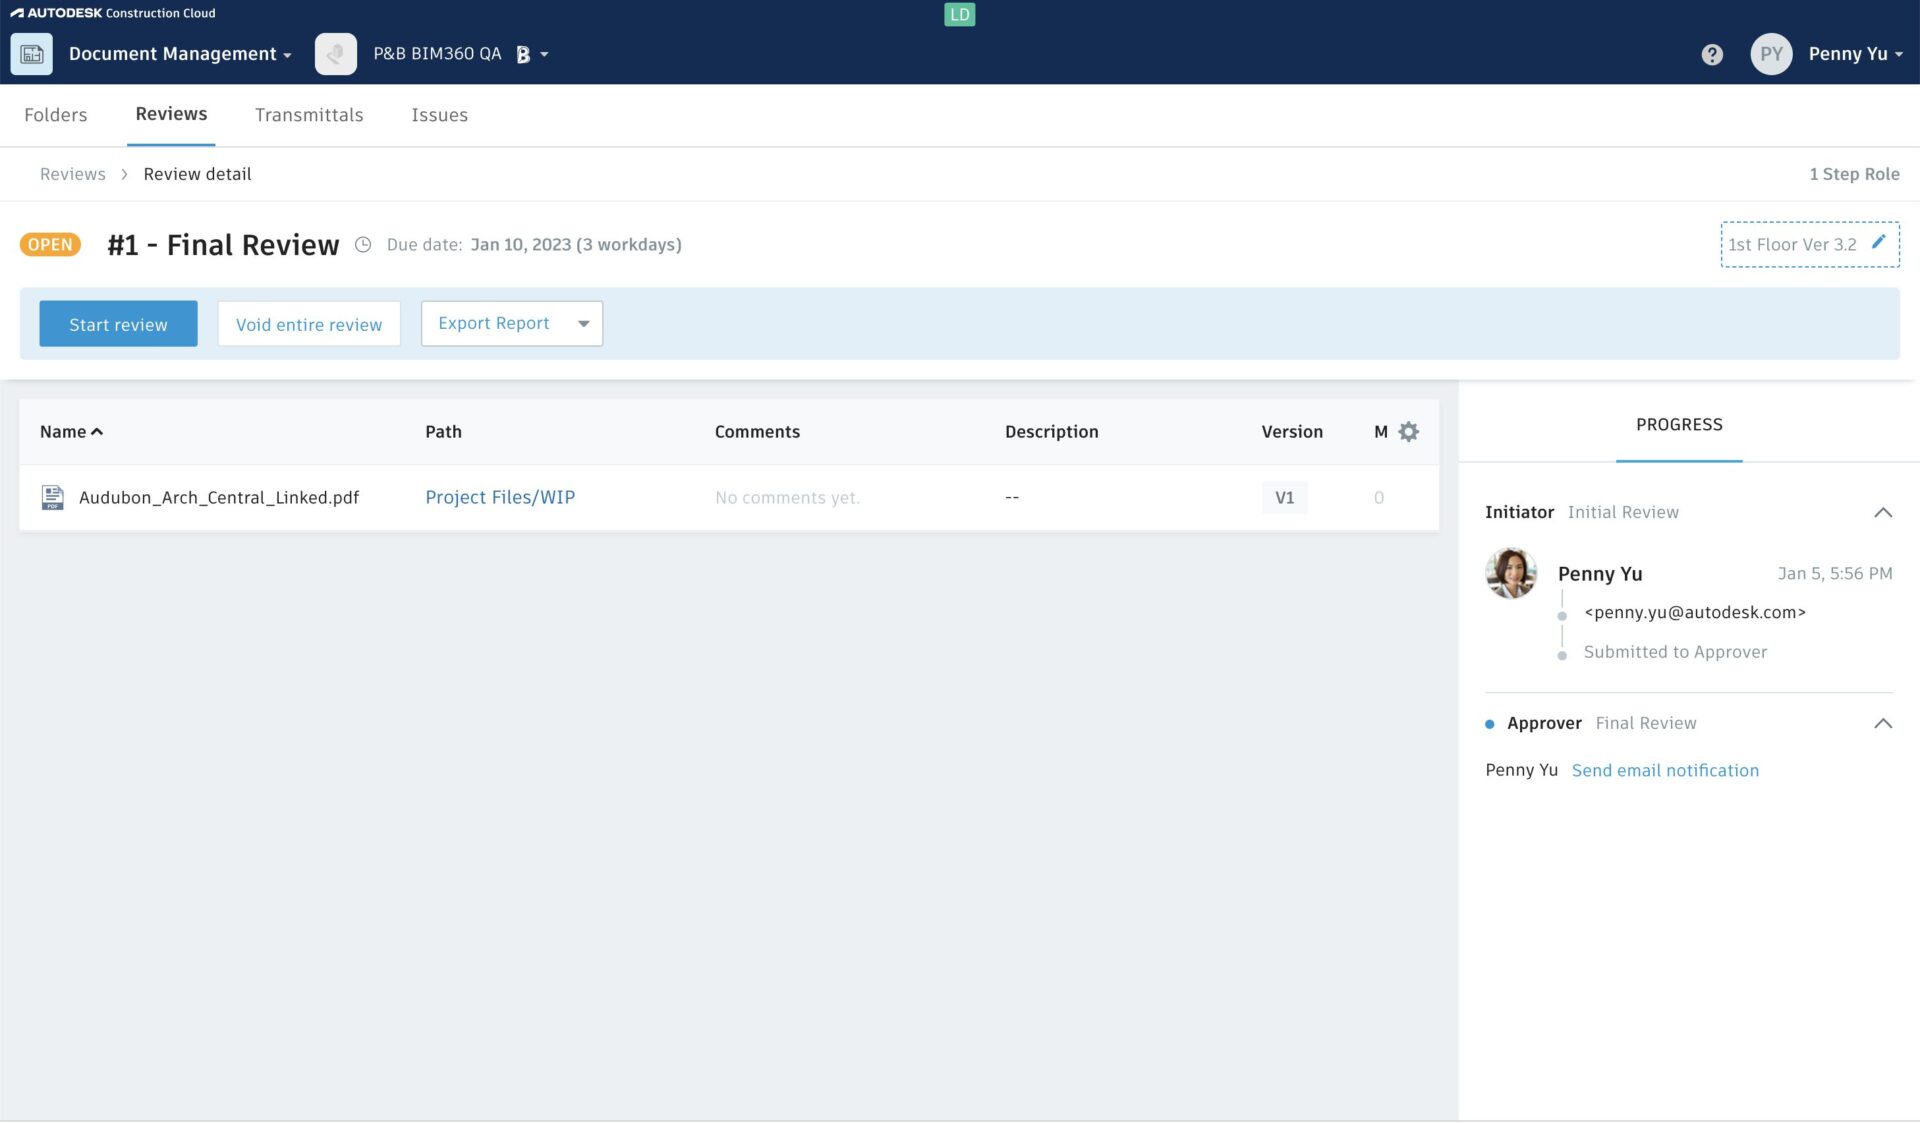The image size is (1920, 1123).
Task: Click the Description column header
Action: pyautogui.click(x=1051, y=432)
